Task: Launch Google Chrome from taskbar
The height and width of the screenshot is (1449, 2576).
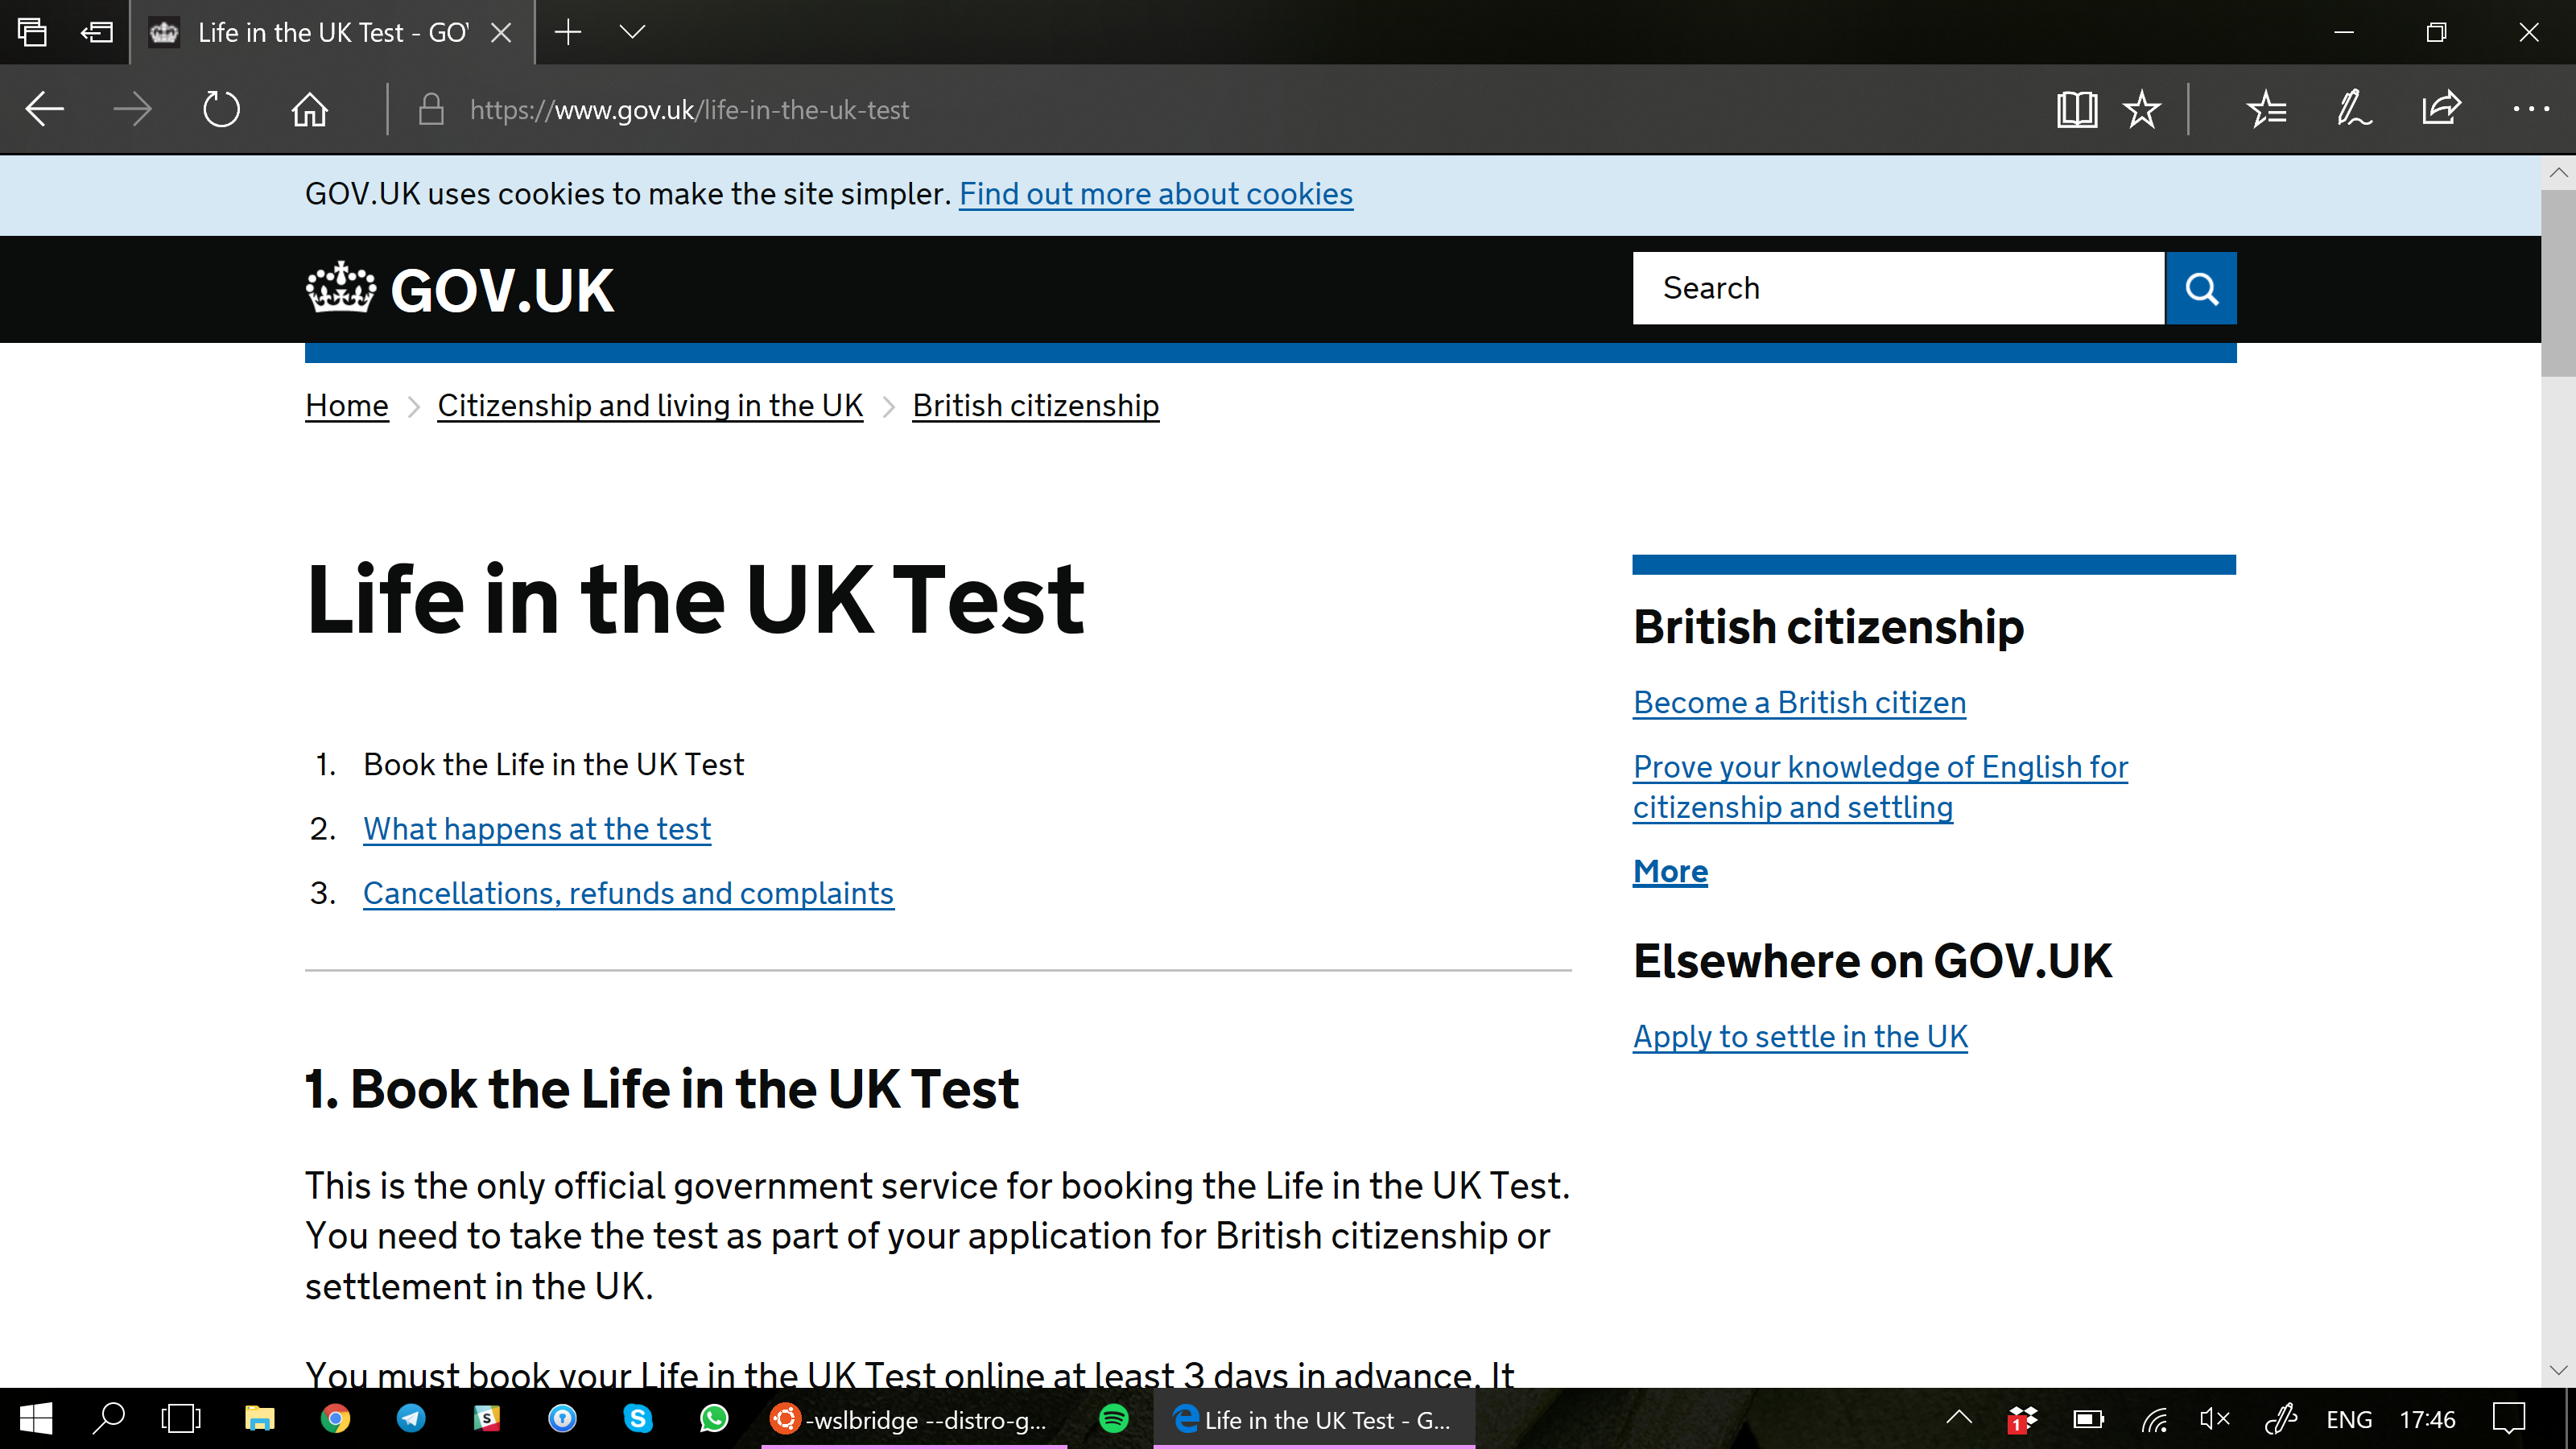Action: coord(335,1419)
